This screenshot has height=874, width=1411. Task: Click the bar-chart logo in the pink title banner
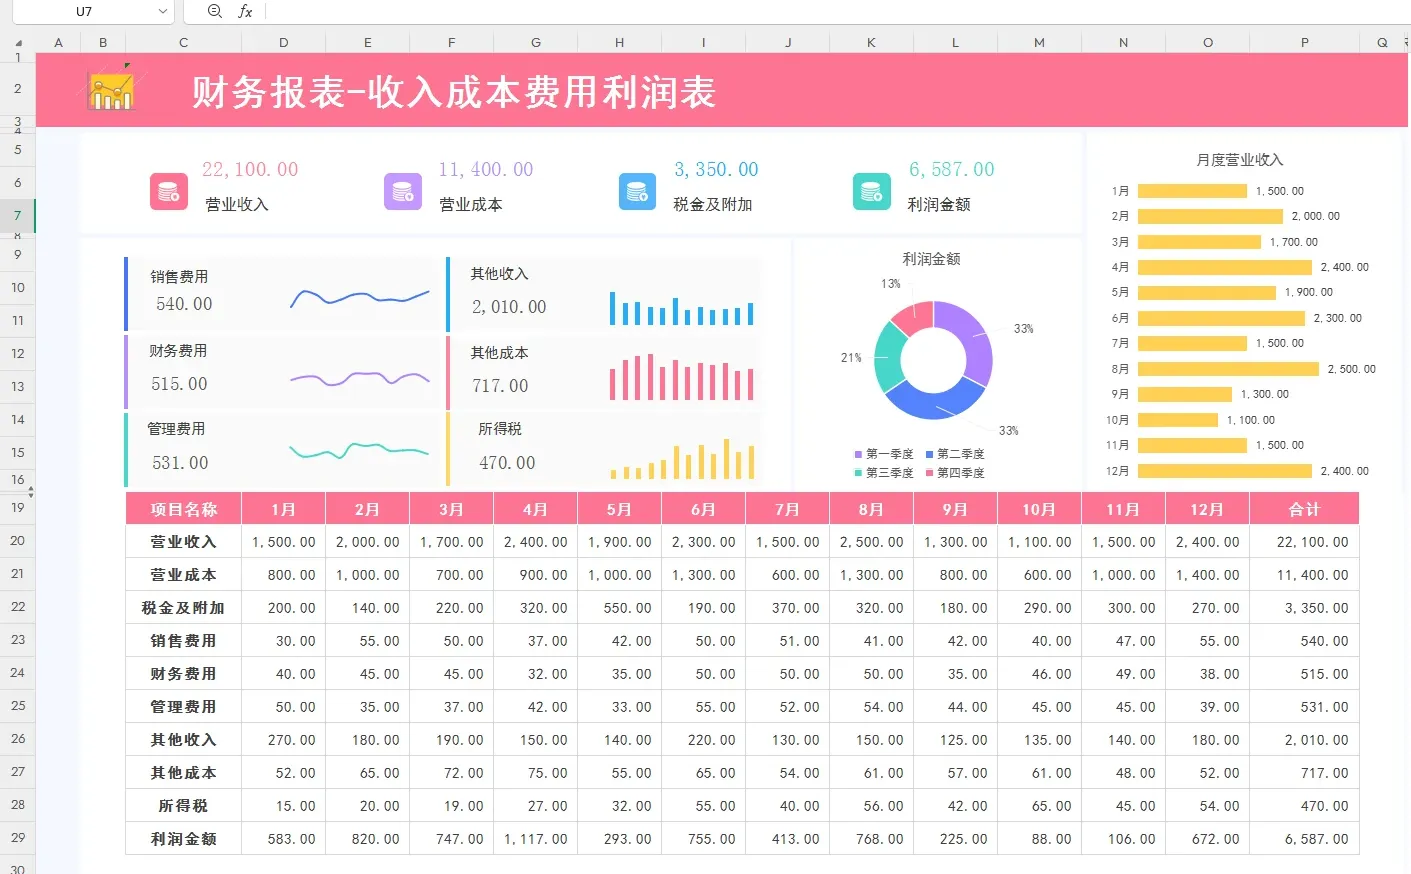[x=110, y=90]
